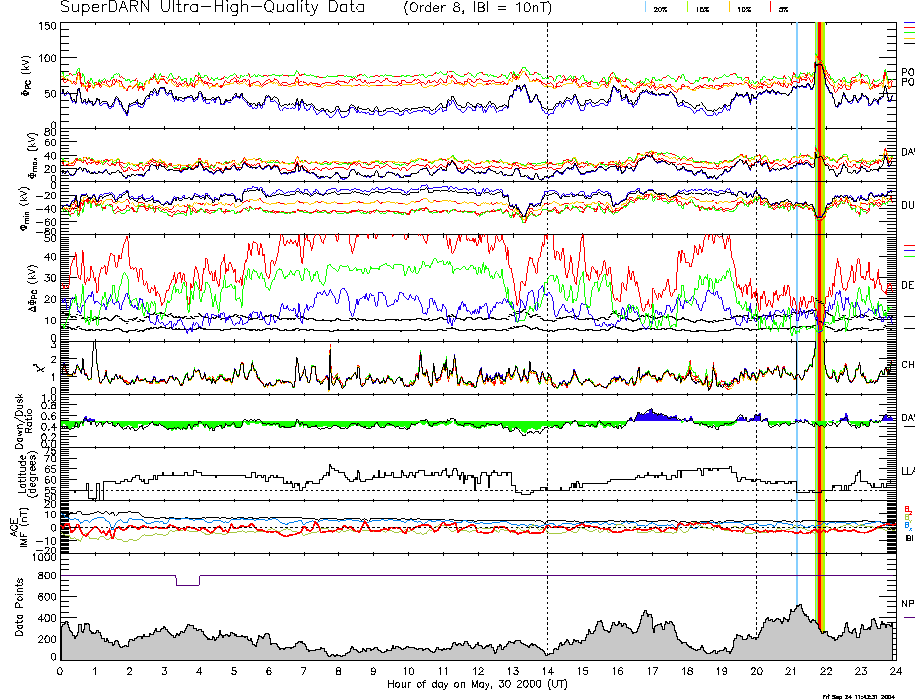The image size is (915, 700).
Task: Click the purple line dip near hour 4
Action: click(x=187, y=584)
